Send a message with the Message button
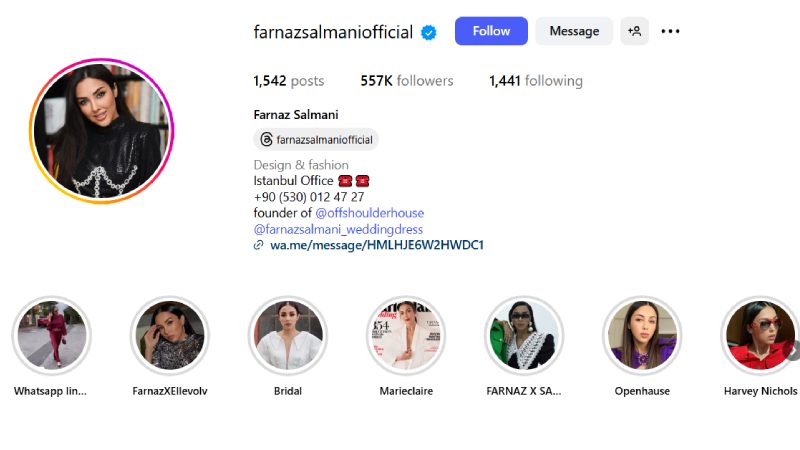Image resolution: width=800 pixels, height=450 pixels. pyautogui.click(x=574, y=31)
